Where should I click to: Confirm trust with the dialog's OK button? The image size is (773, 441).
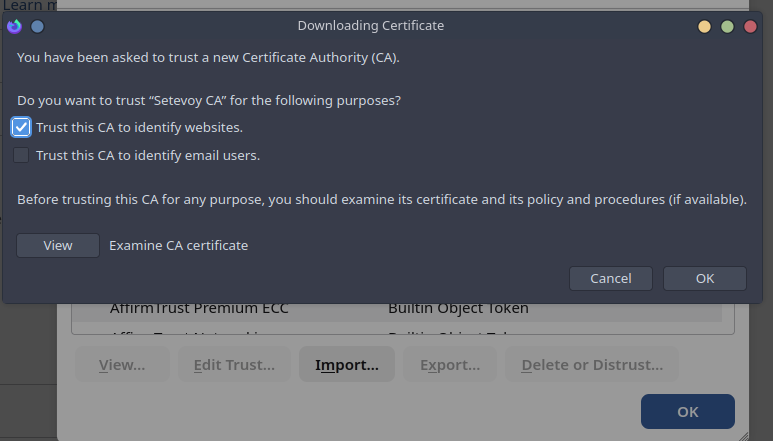click(x=704, y=278)
